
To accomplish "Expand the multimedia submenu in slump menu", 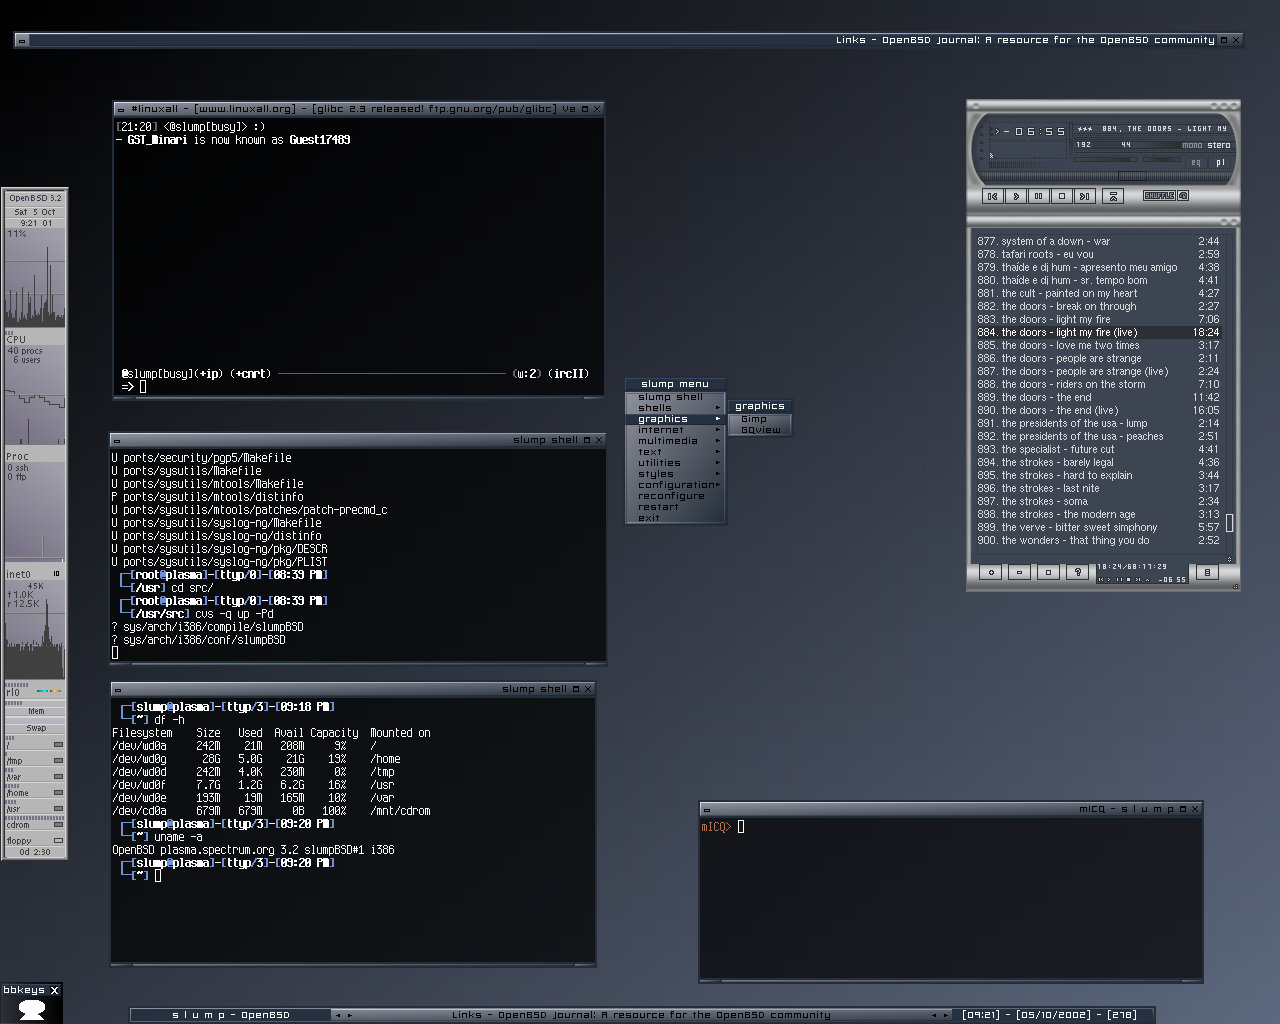I will [x=668, y=441].
